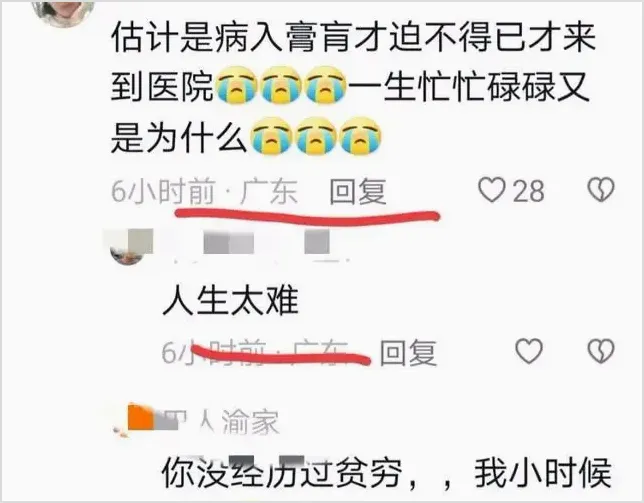The height and width of the screenshot is (503, 644).
Task: Select the 人生太难 comment text
Action: pyautogui.click(x=230, y=301)
